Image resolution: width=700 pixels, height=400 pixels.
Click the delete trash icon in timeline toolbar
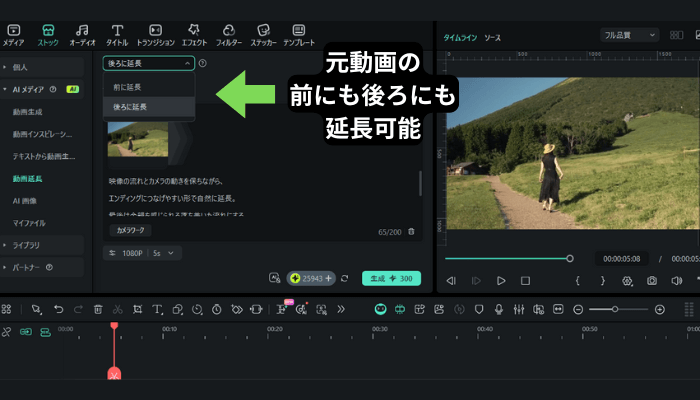pos(97,310)
